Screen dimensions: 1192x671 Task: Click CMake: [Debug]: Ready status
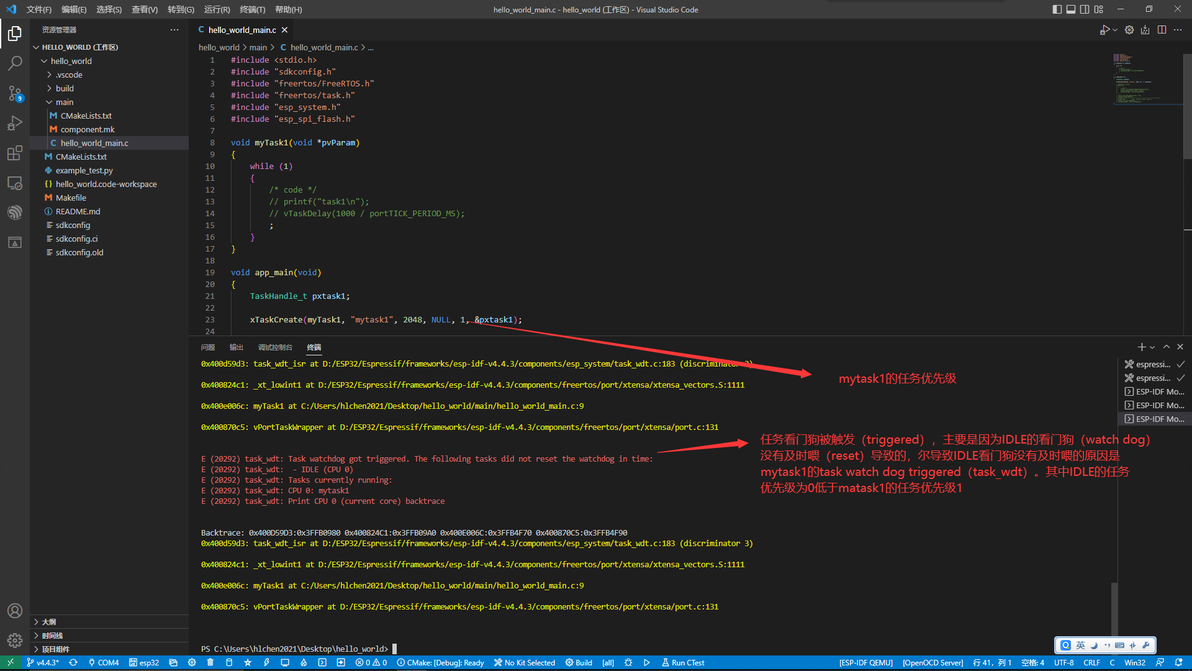pos(440,663)
